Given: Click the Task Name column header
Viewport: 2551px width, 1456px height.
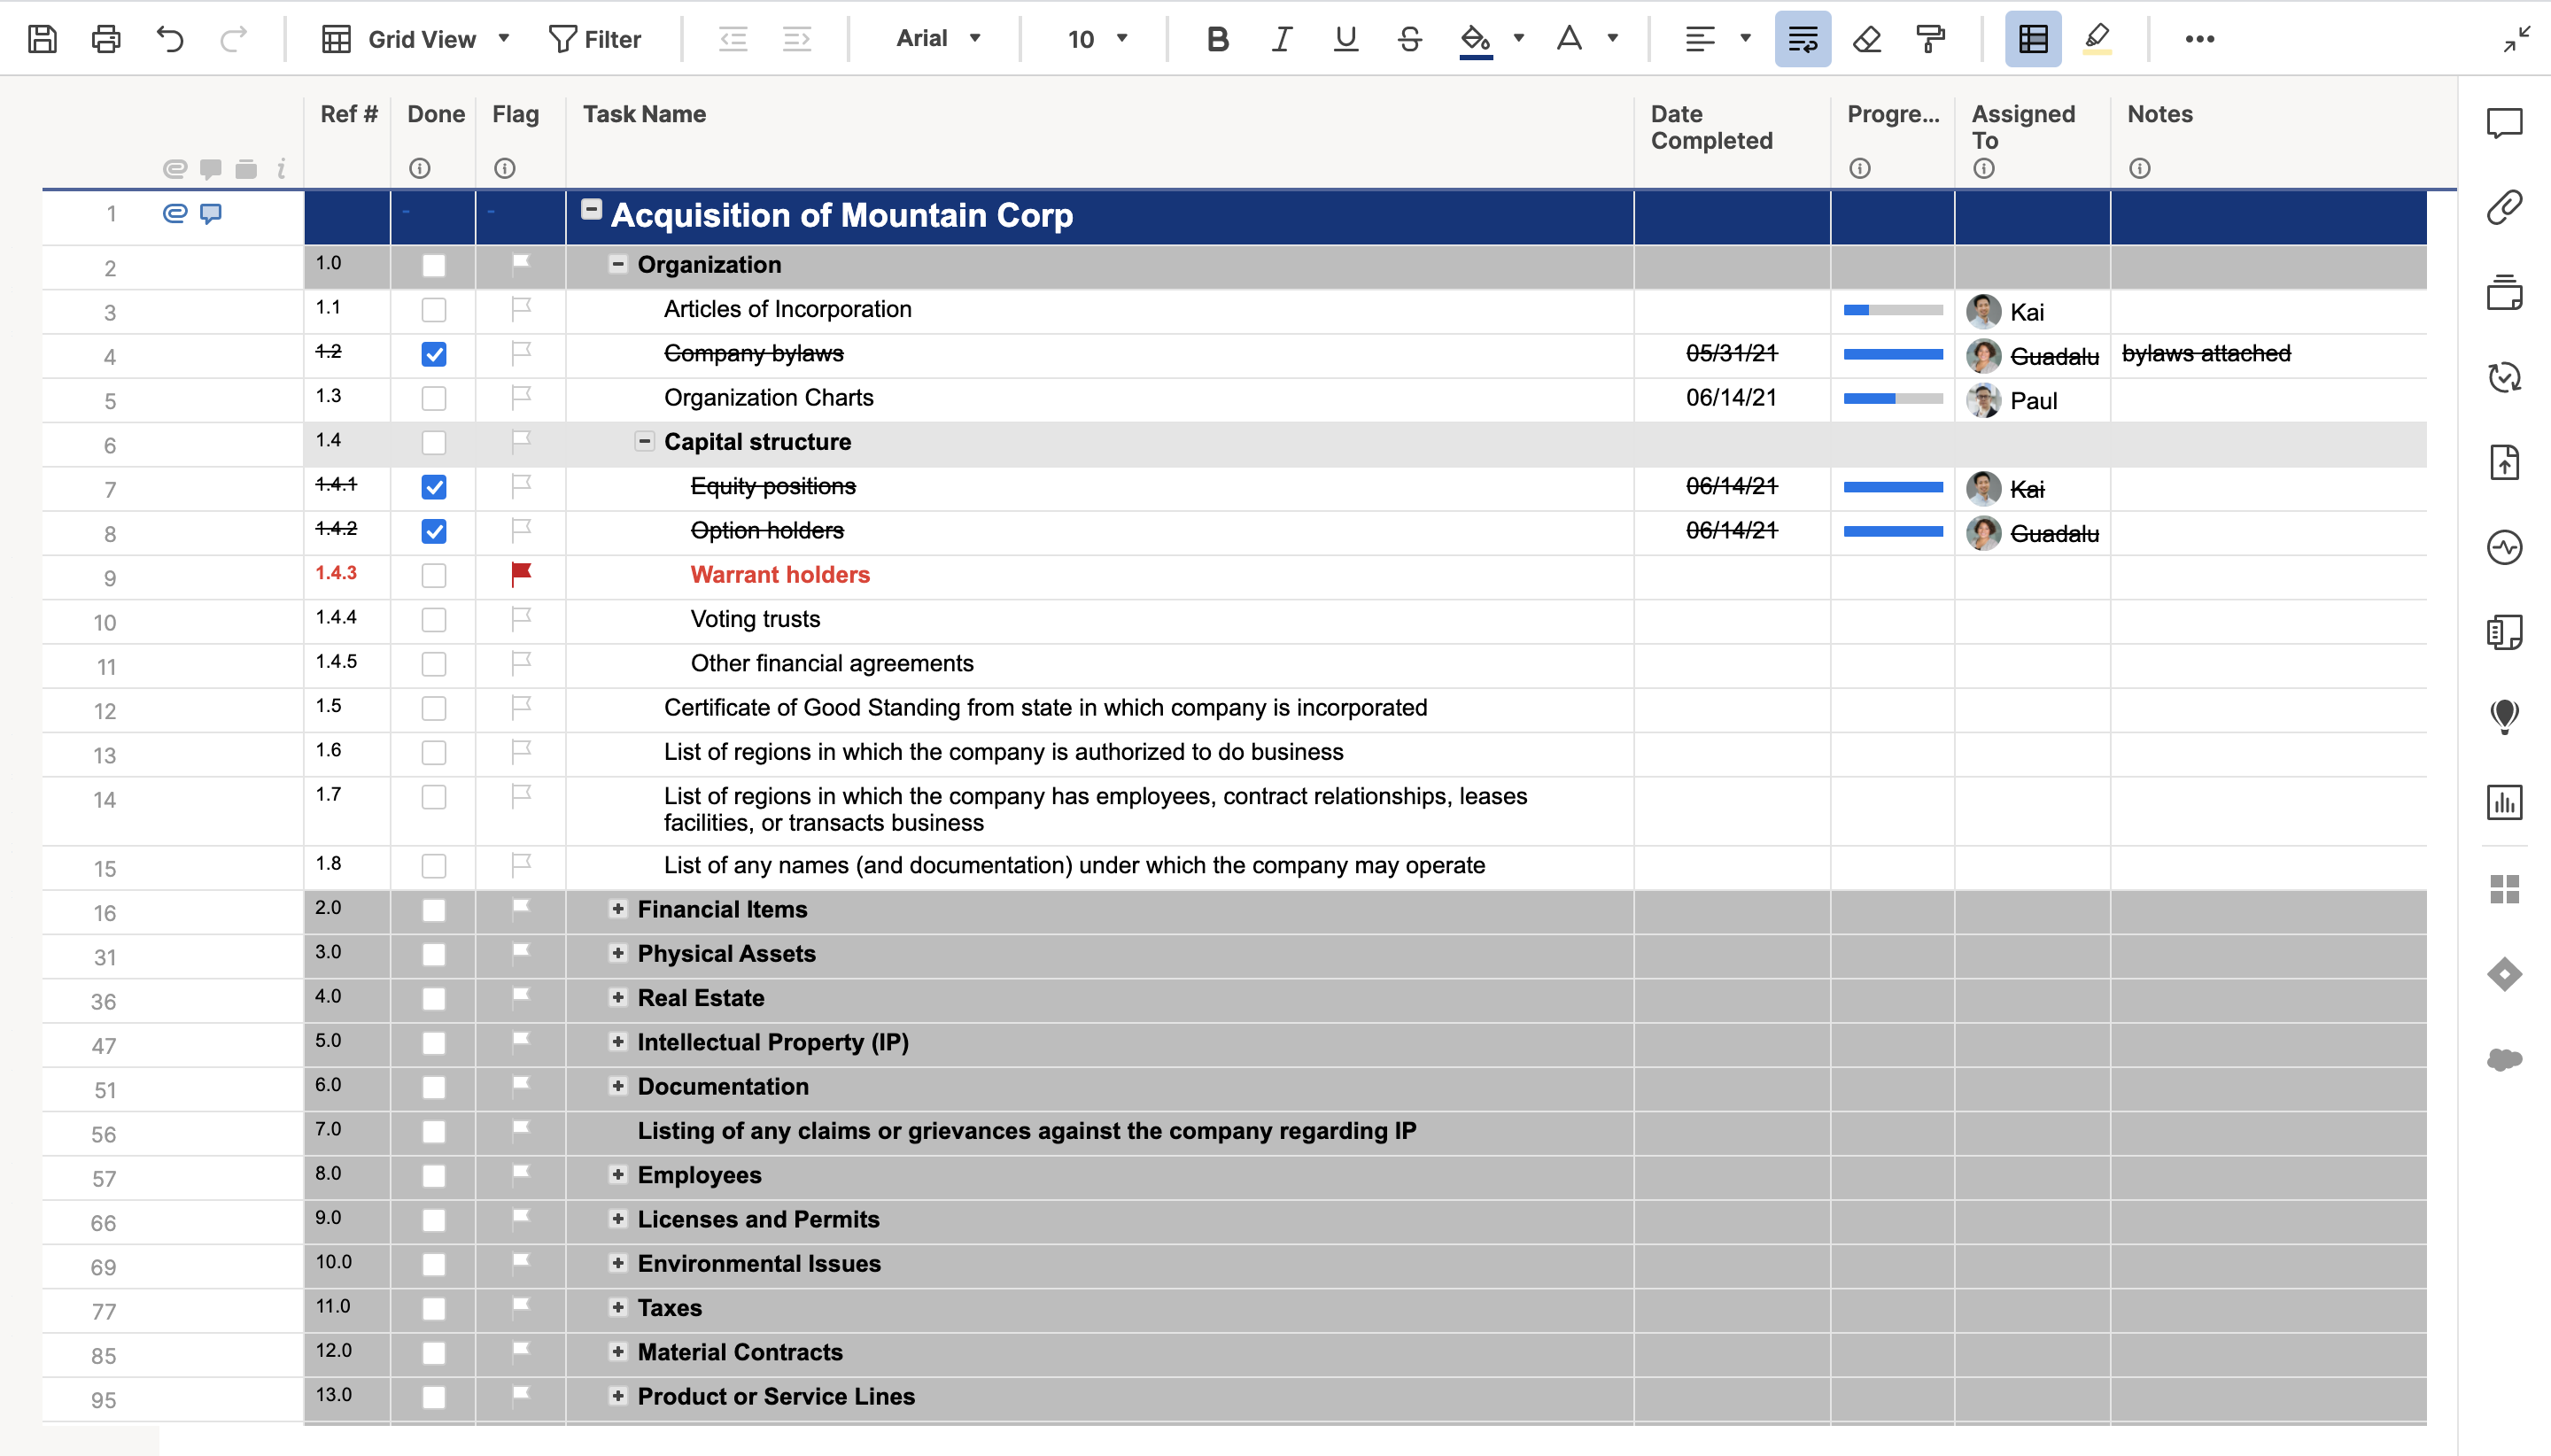Looking at the screenshot, I should point(645,114).
